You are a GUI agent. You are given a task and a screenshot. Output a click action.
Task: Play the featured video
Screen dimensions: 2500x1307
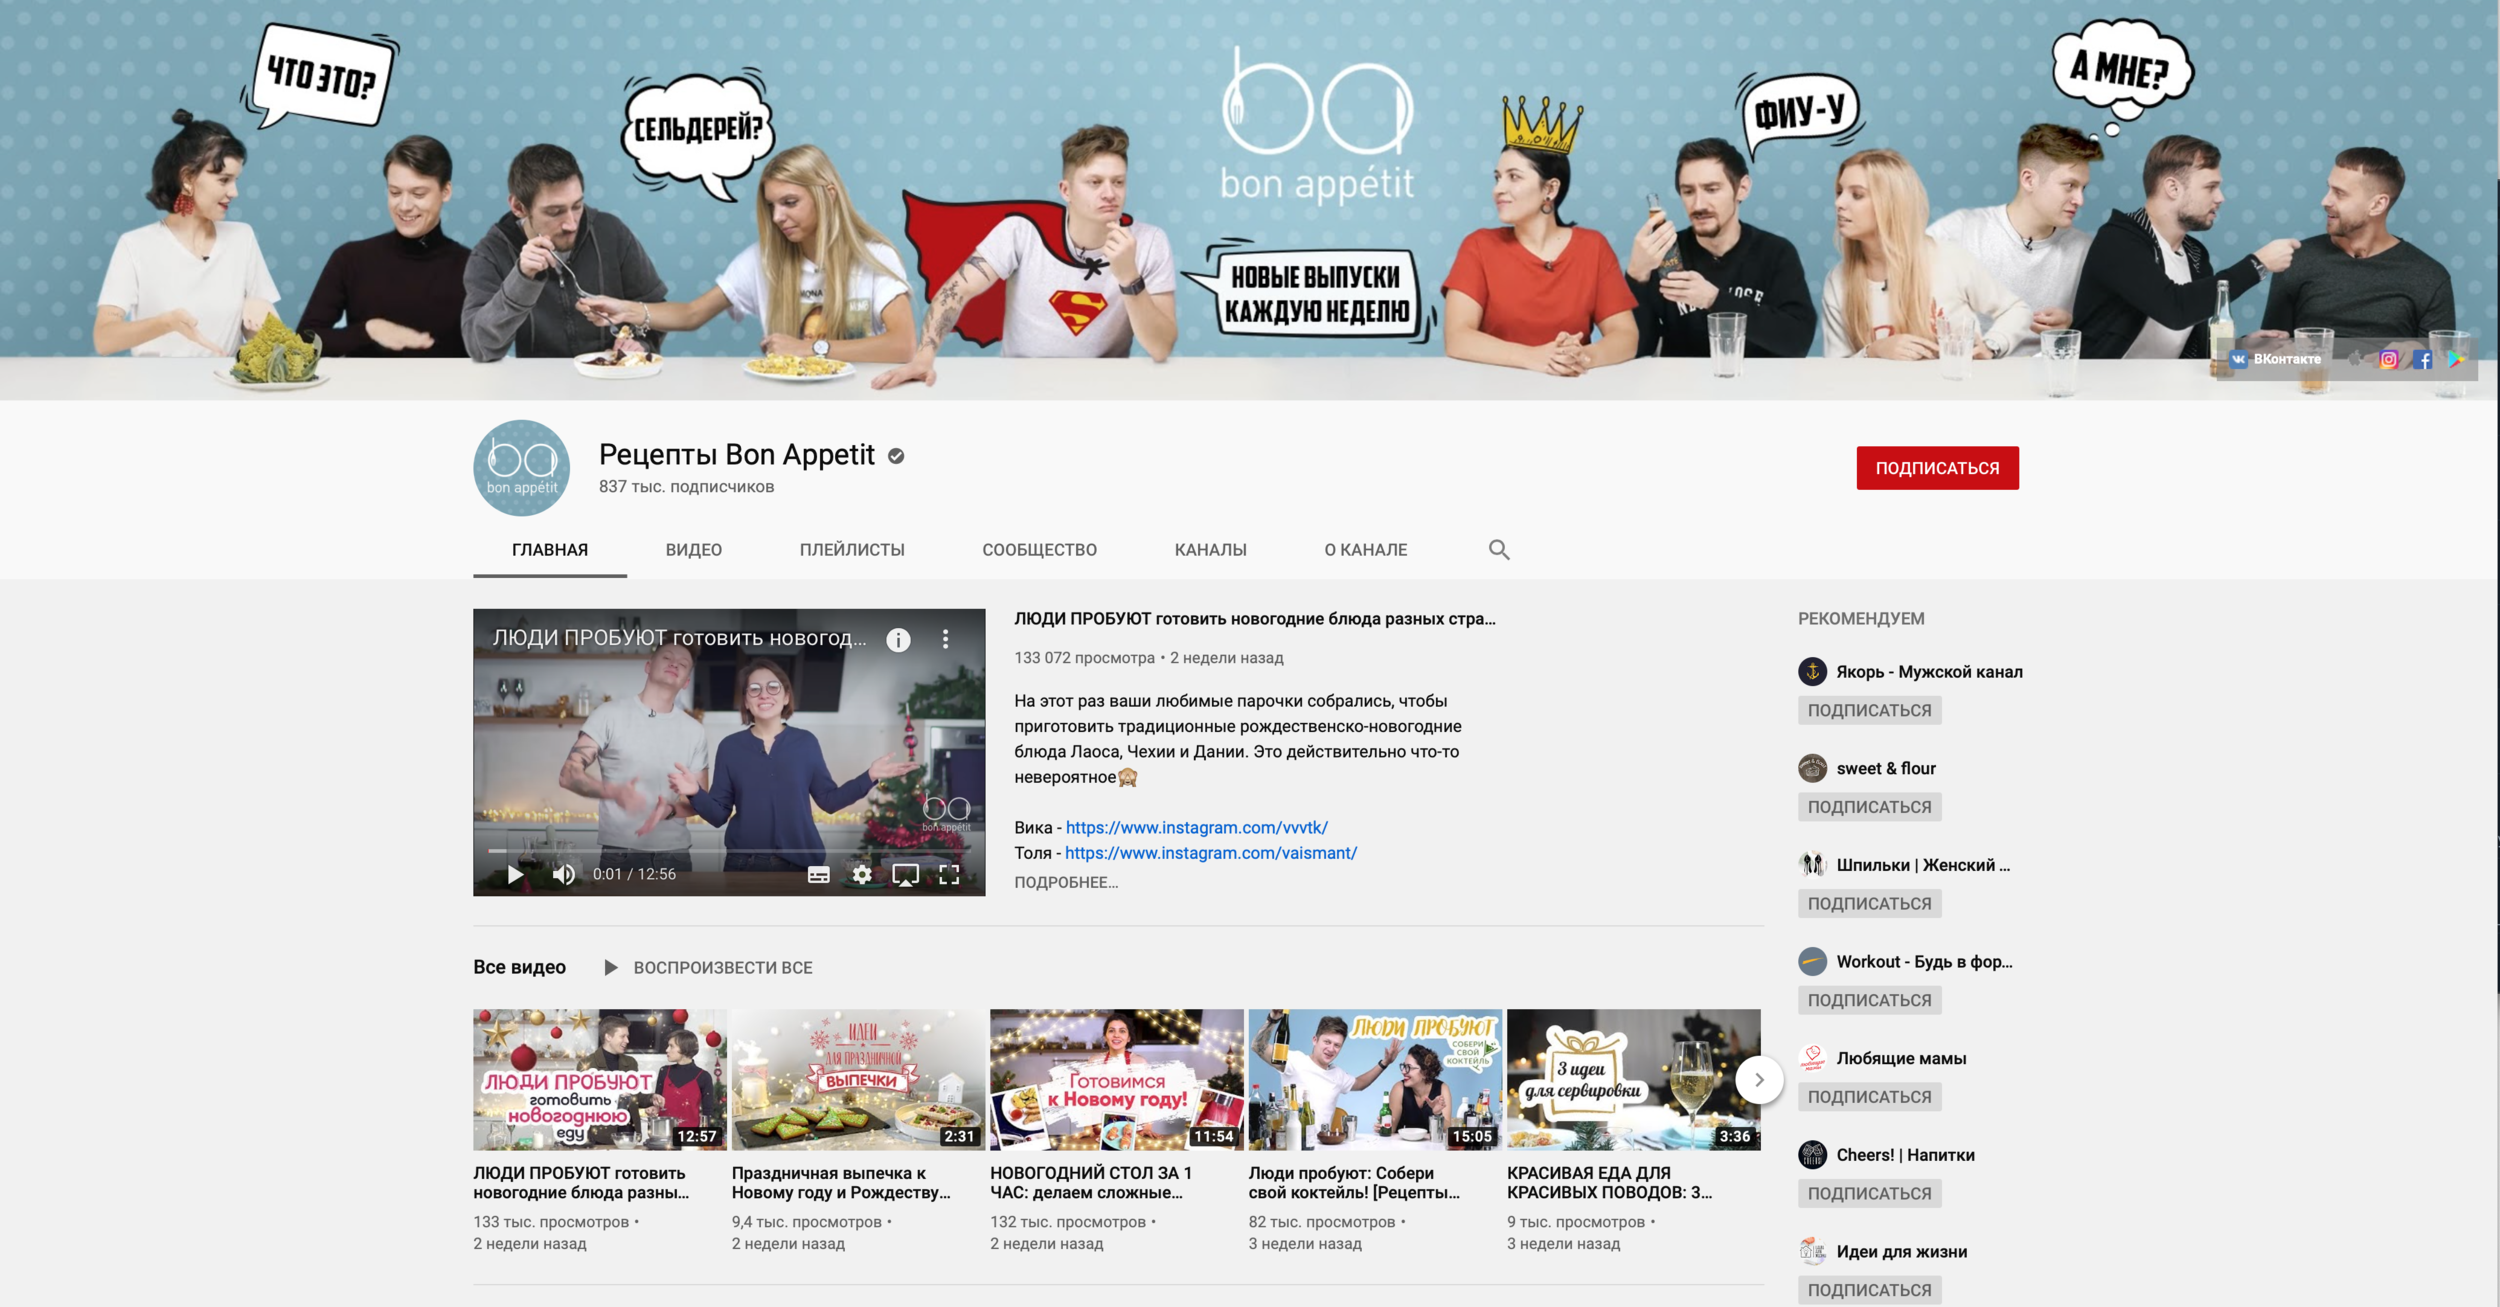click(x=515, y=875)
